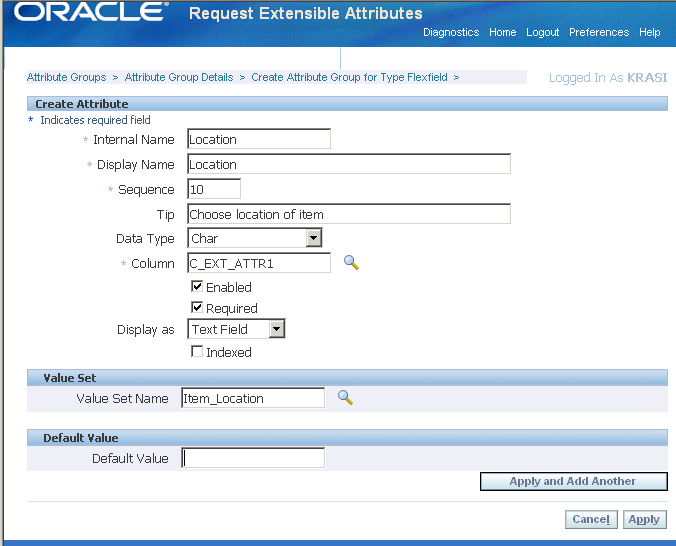Screen dimensions: 676x546
Task: Click the Value Set Name field
Action: click(x=253, y=398)
